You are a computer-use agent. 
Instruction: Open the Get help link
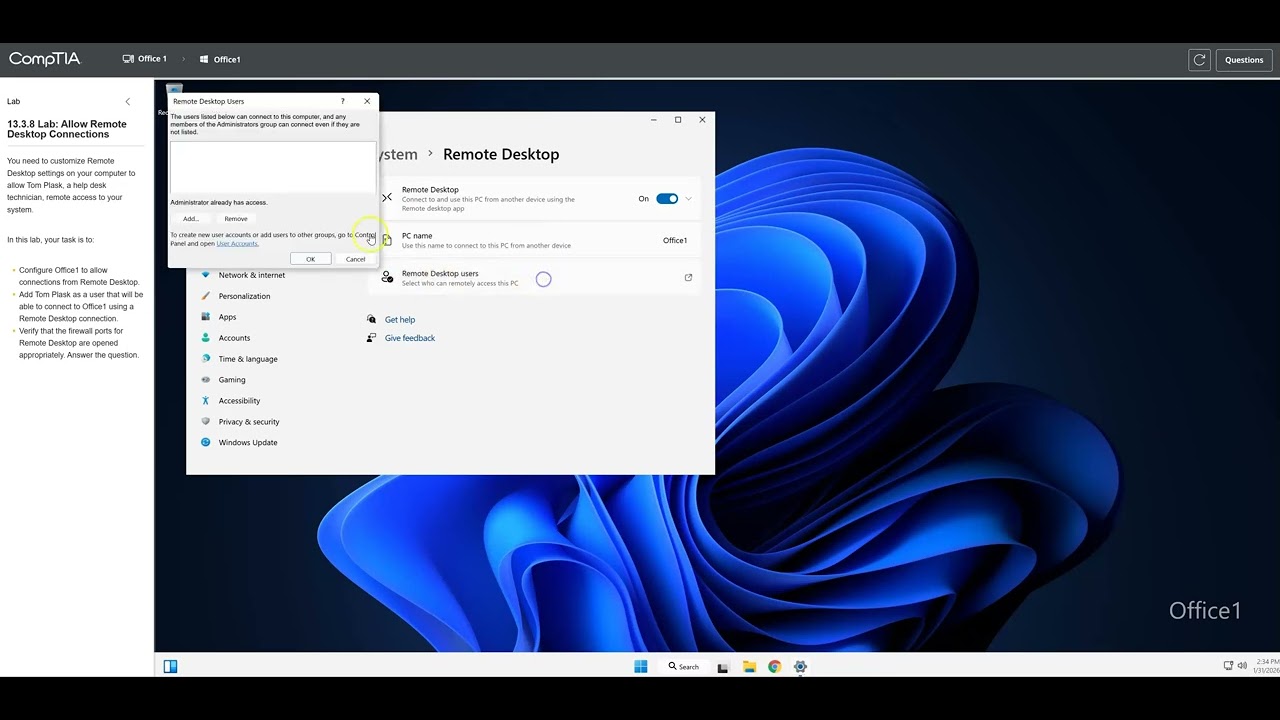[400, 320]
